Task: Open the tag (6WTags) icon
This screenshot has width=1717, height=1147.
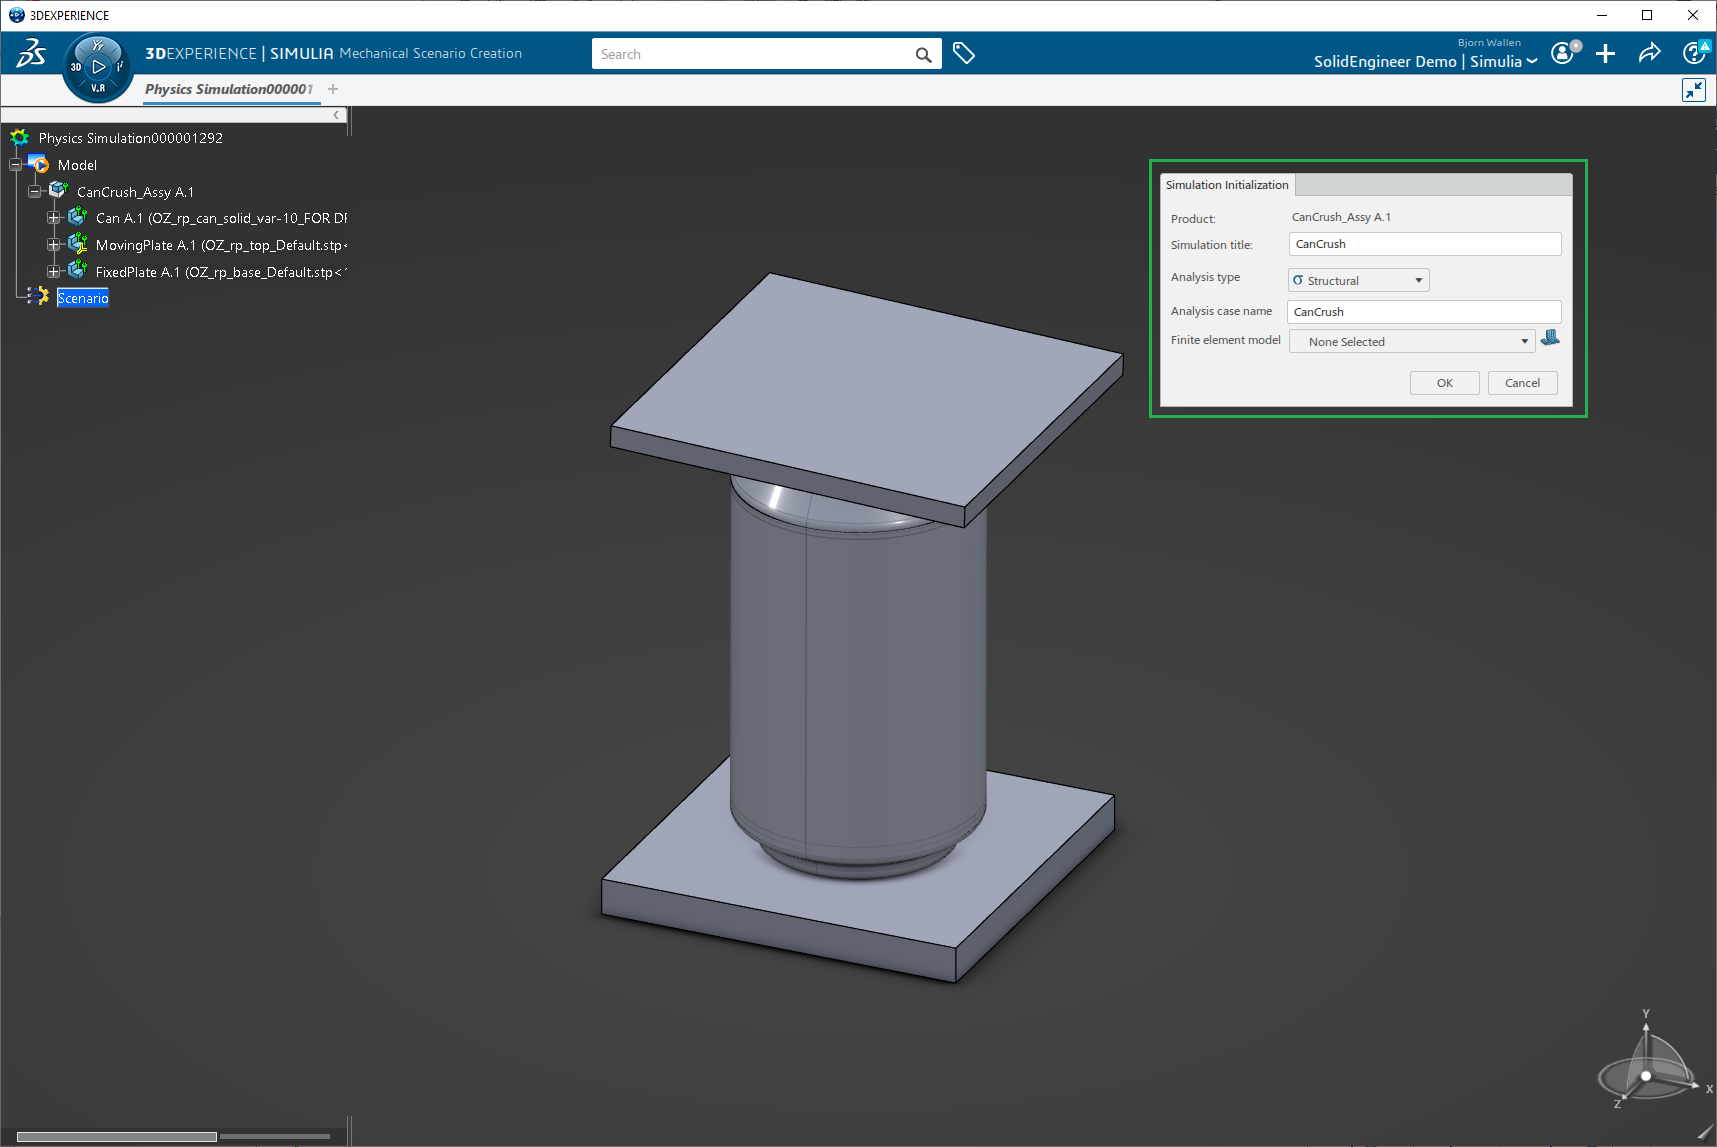Action: point(963,54)
